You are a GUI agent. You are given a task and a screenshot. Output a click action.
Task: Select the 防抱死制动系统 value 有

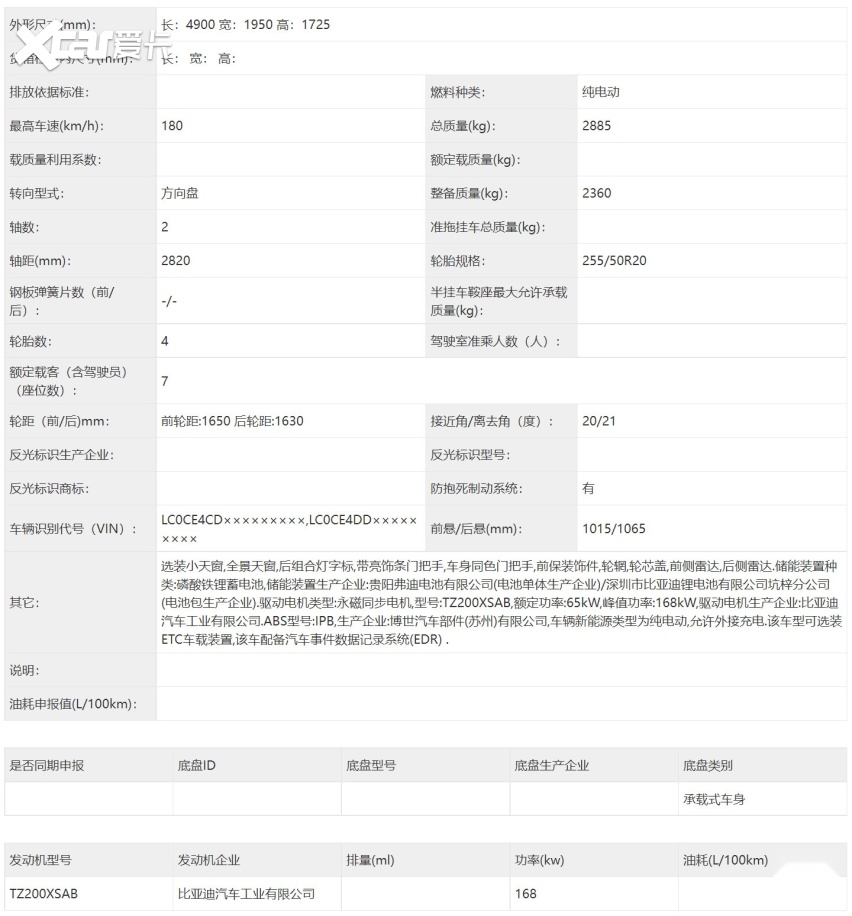(x=588, y=489)
